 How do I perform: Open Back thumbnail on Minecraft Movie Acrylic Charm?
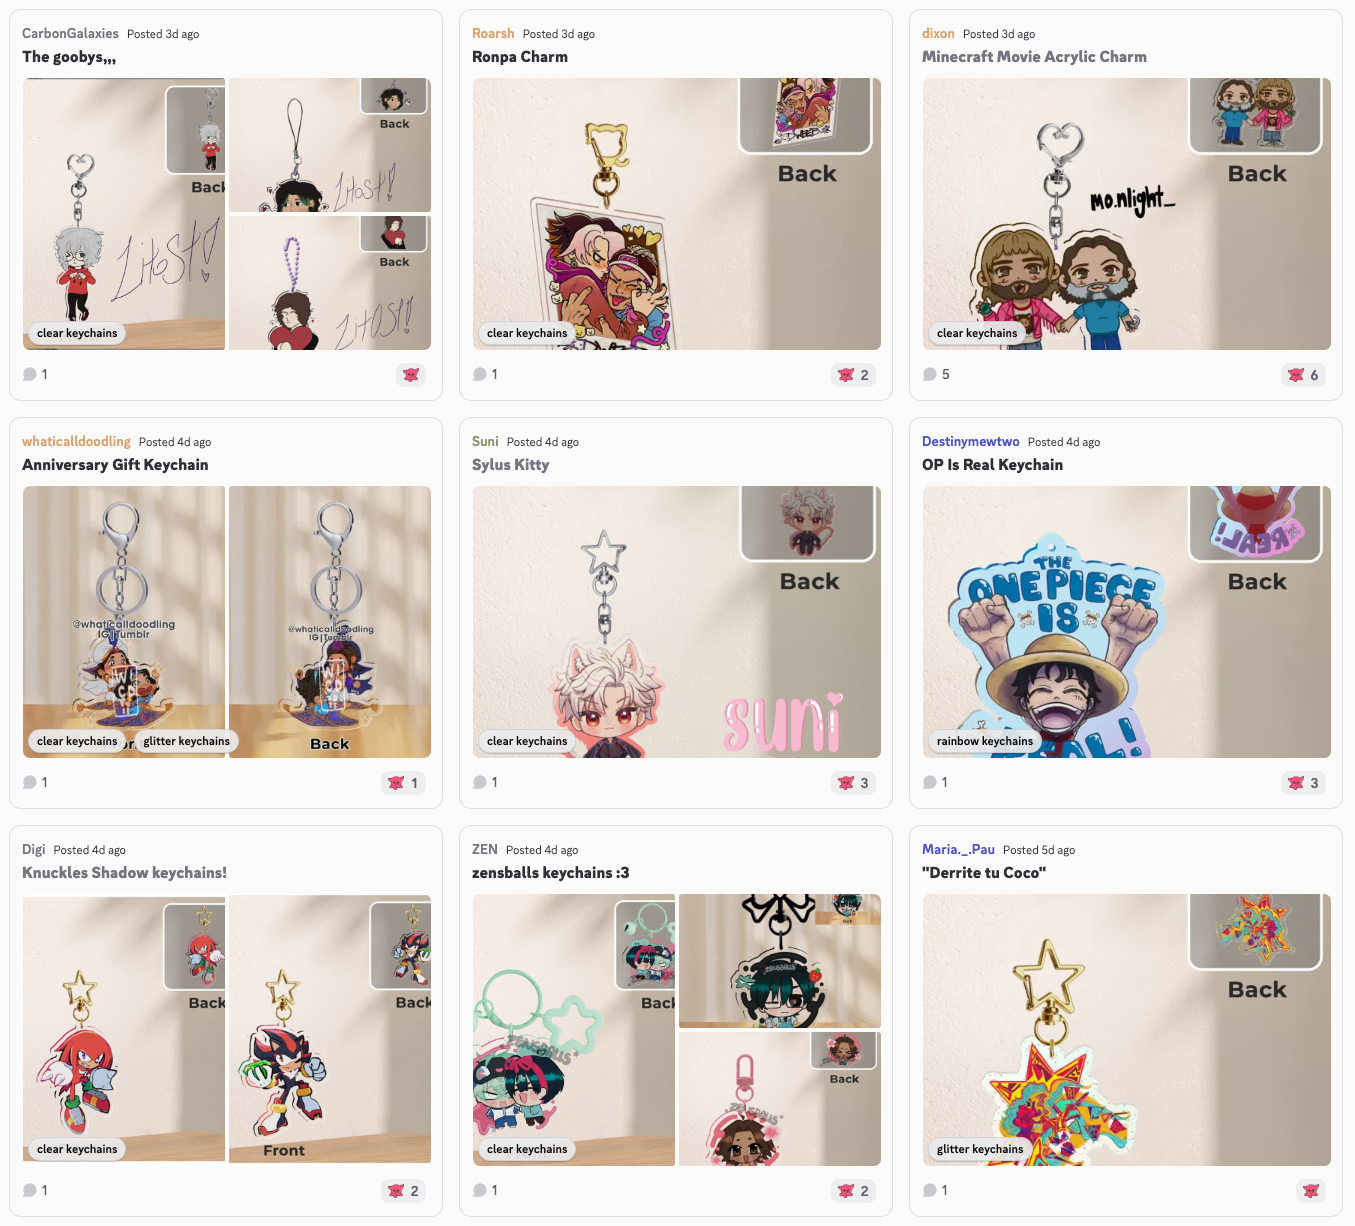coord(1256,115)
